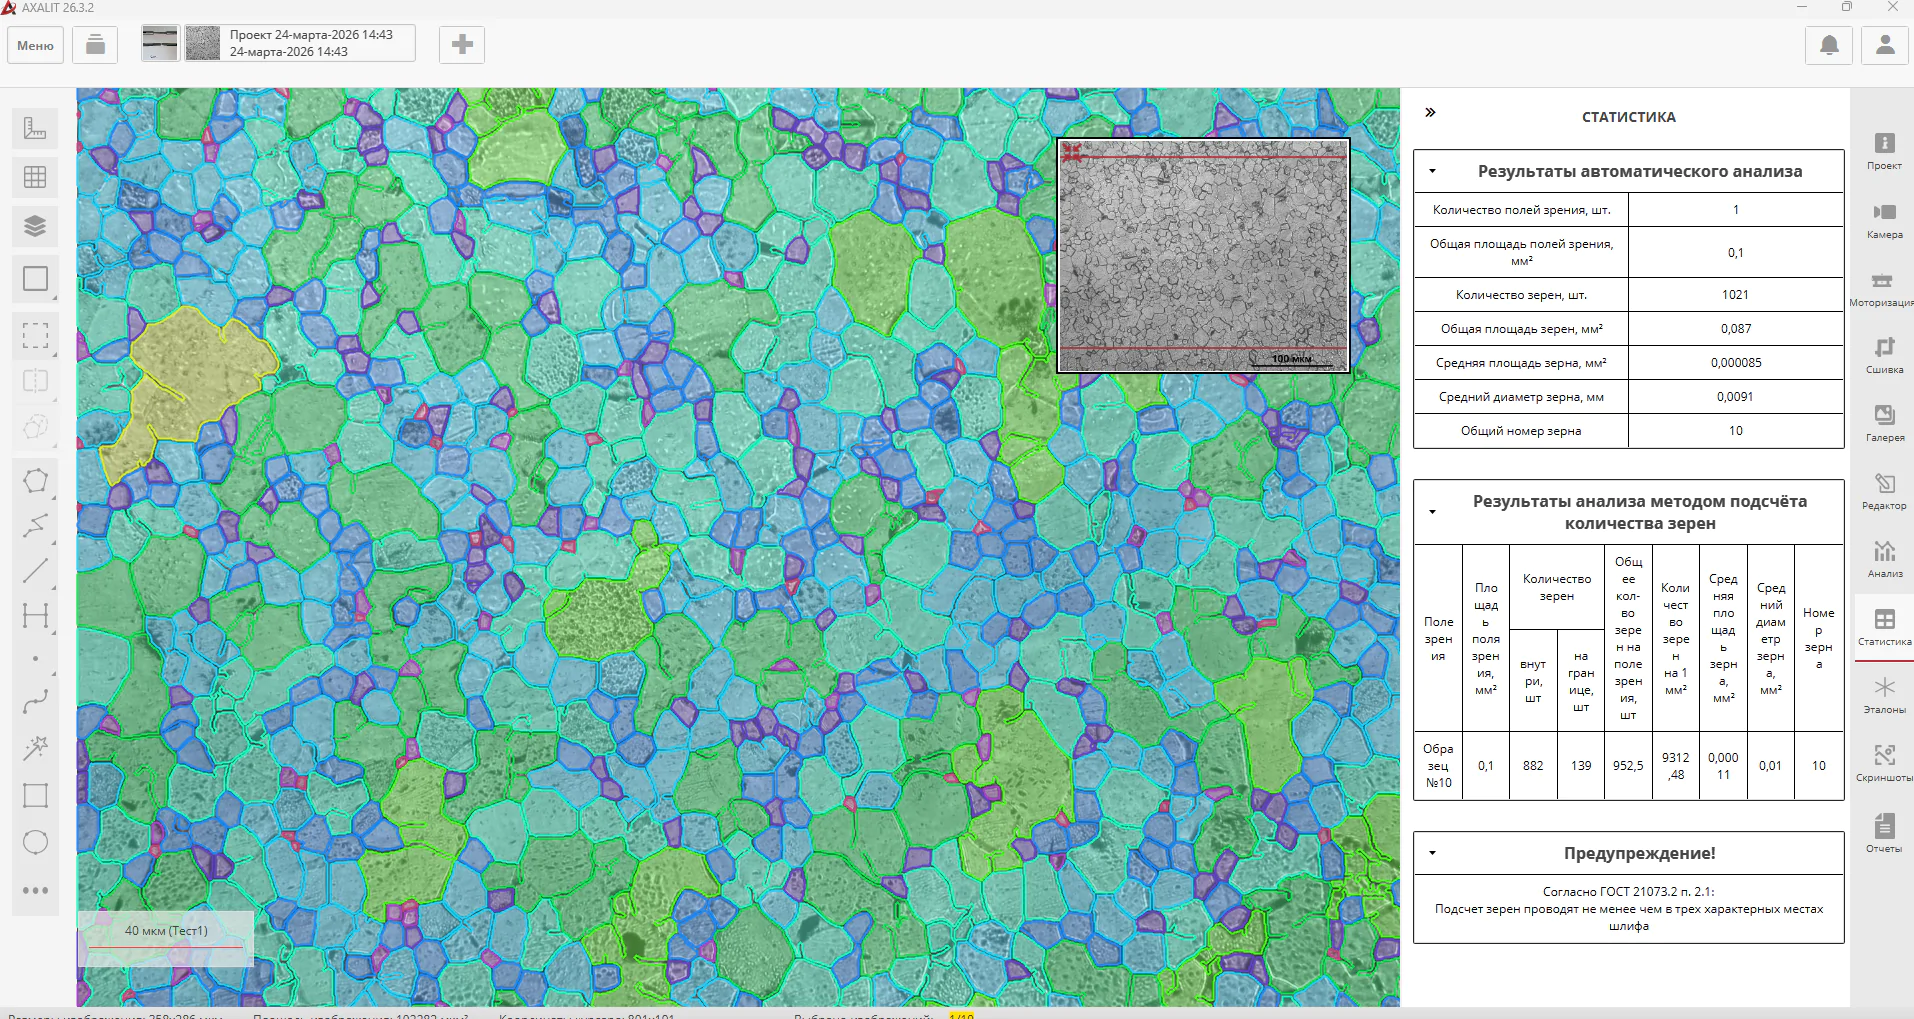This screenshot has height=1019, width=1914.
Task: Open the Меню button
Action: click(x=36, y=45)
